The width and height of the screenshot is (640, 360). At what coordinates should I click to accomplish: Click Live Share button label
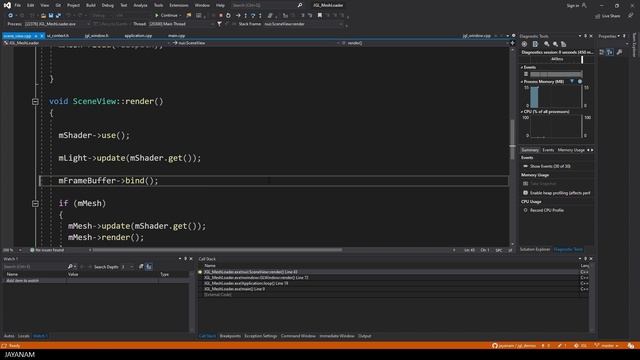click(611, 16)
